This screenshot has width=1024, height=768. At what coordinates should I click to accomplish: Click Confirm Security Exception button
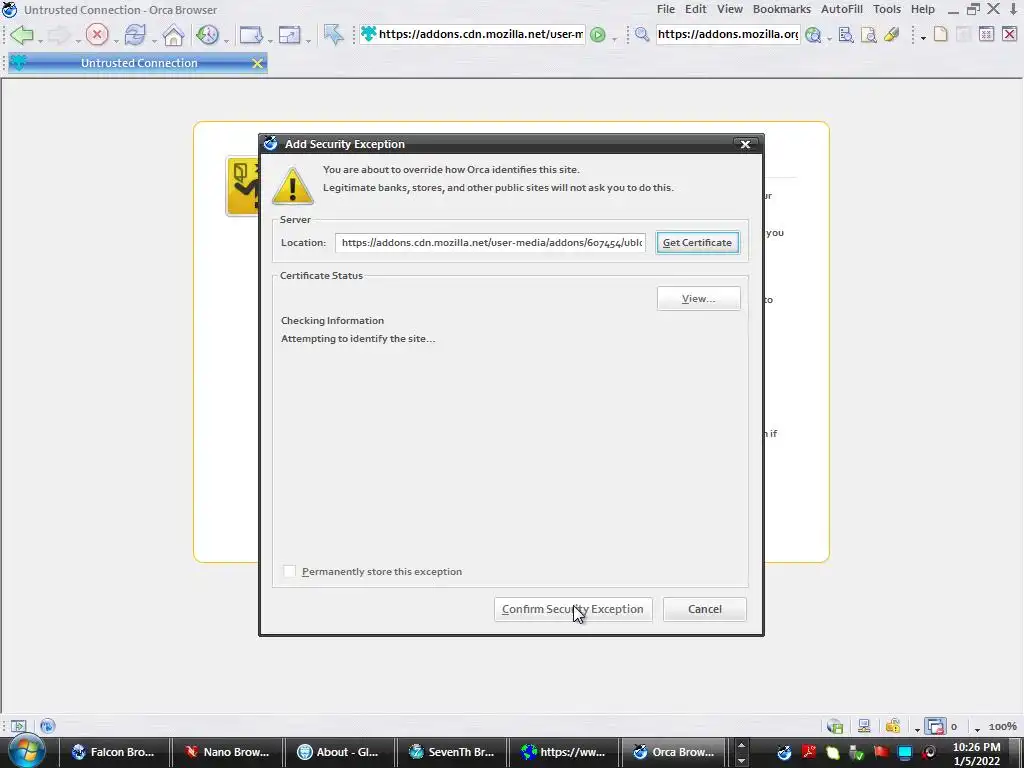573,609
